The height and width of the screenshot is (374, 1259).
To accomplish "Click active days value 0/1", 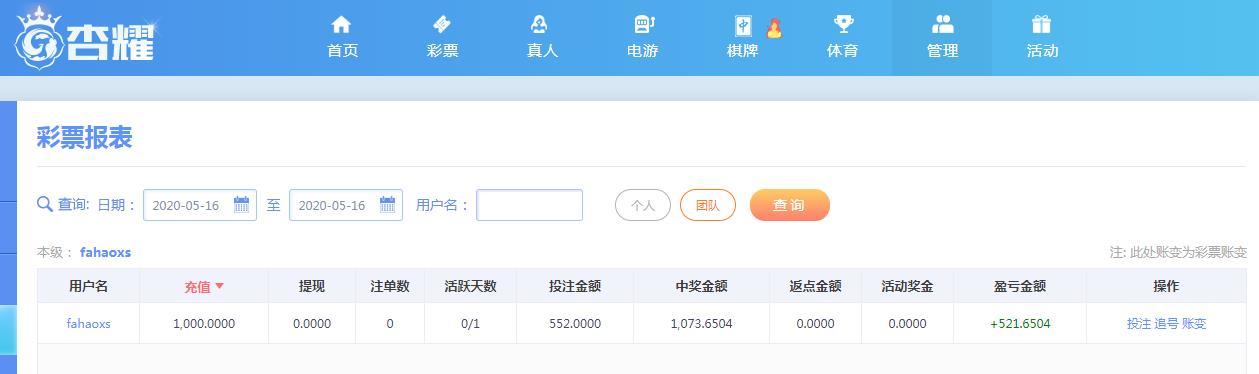I will point(470,323).
